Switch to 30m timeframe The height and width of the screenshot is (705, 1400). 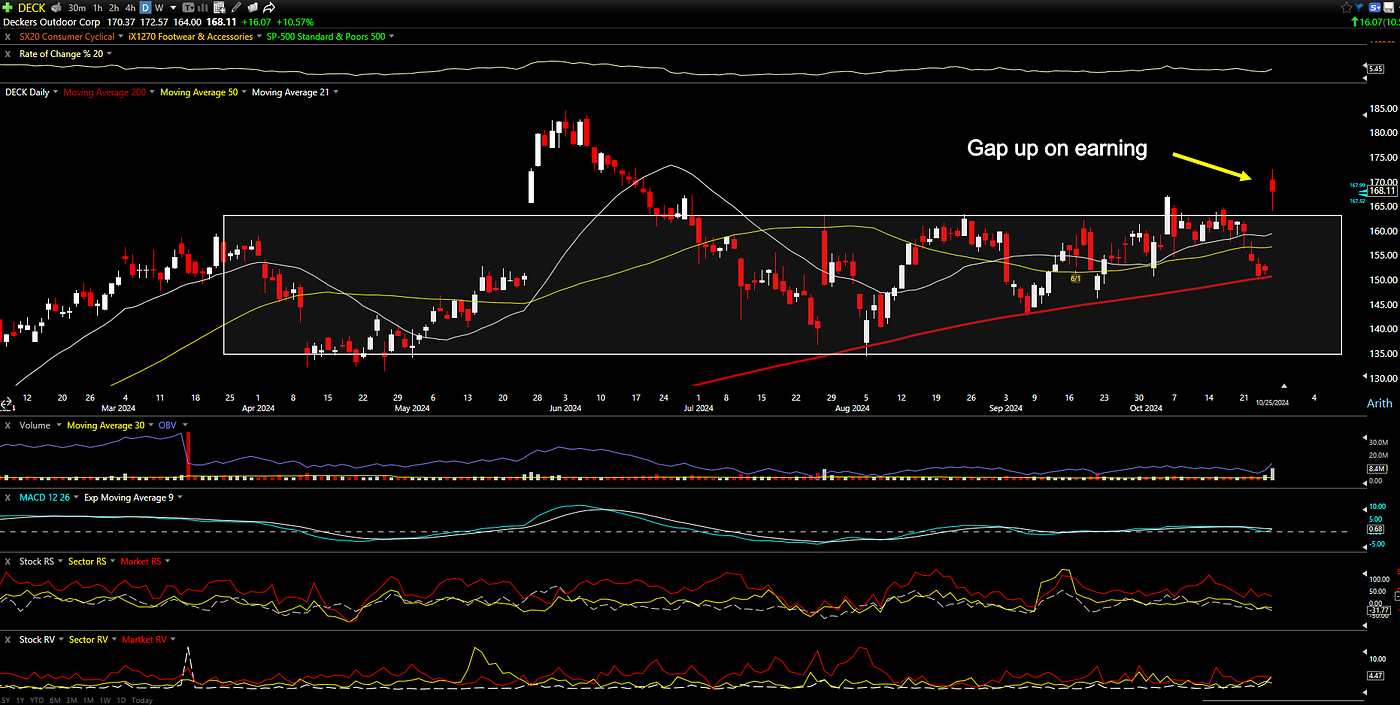pos(77,8)
